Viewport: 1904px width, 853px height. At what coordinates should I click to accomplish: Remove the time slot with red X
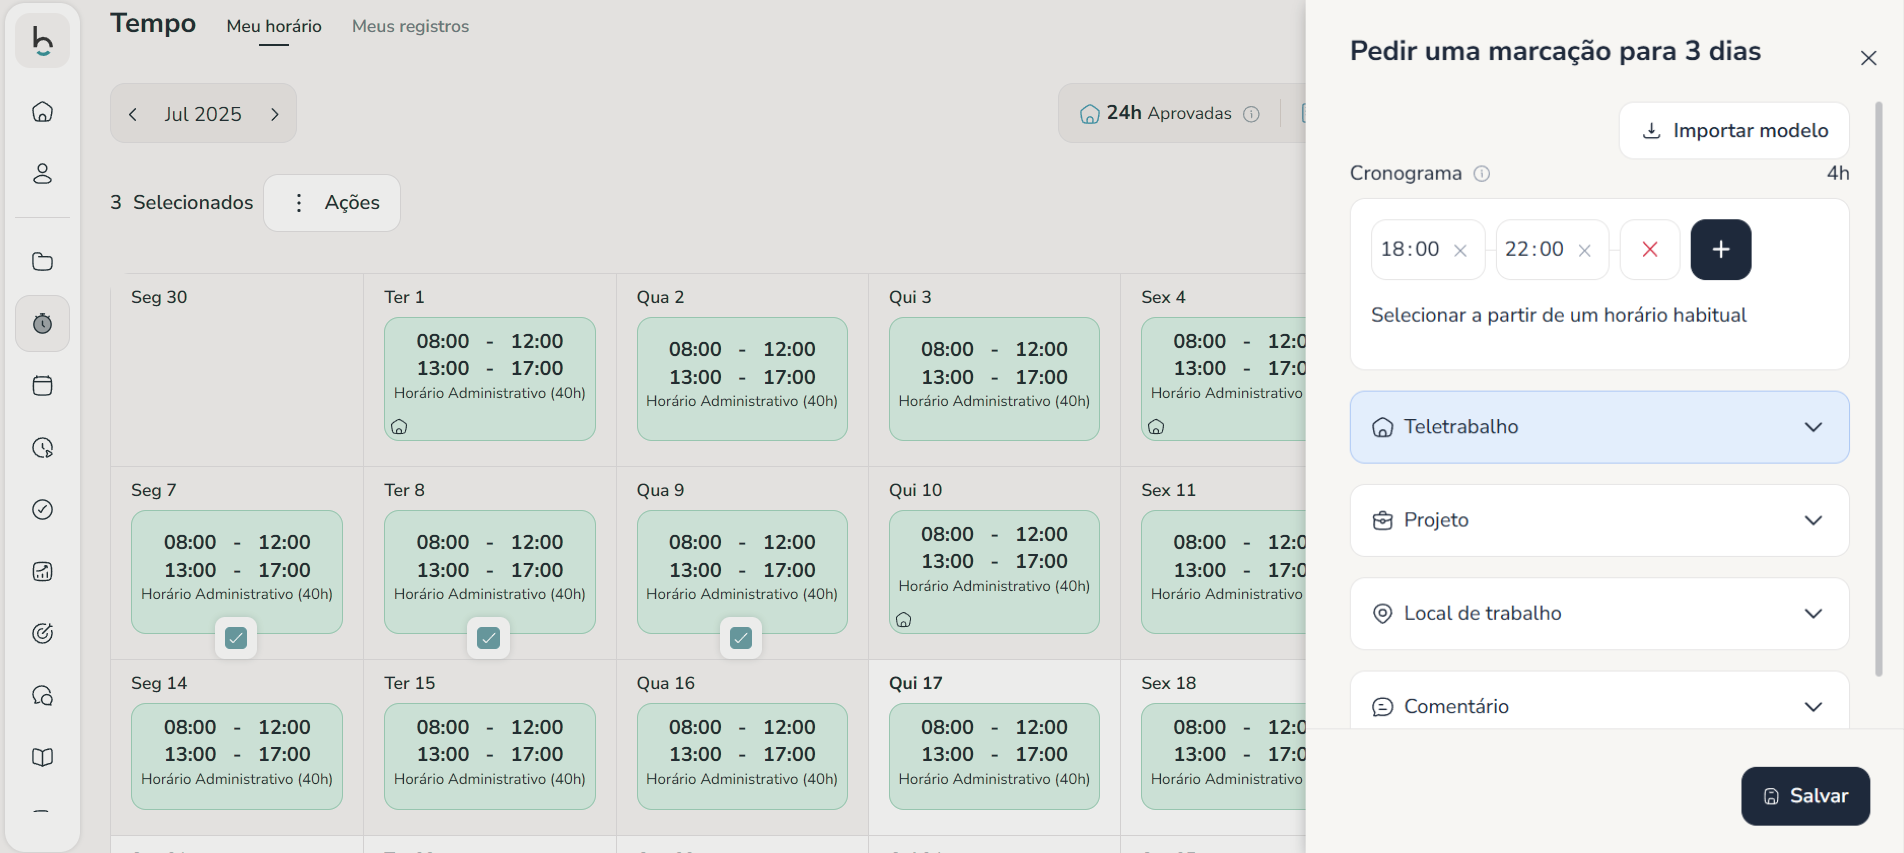pos(1649,250)
